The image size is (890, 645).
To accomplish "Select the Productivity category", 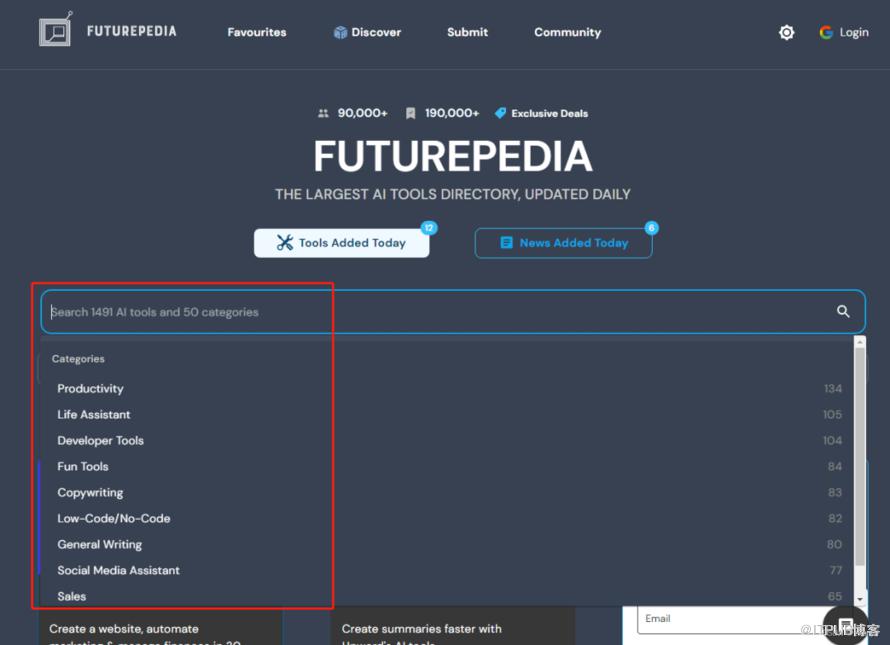I will click(x=90, y=389).
